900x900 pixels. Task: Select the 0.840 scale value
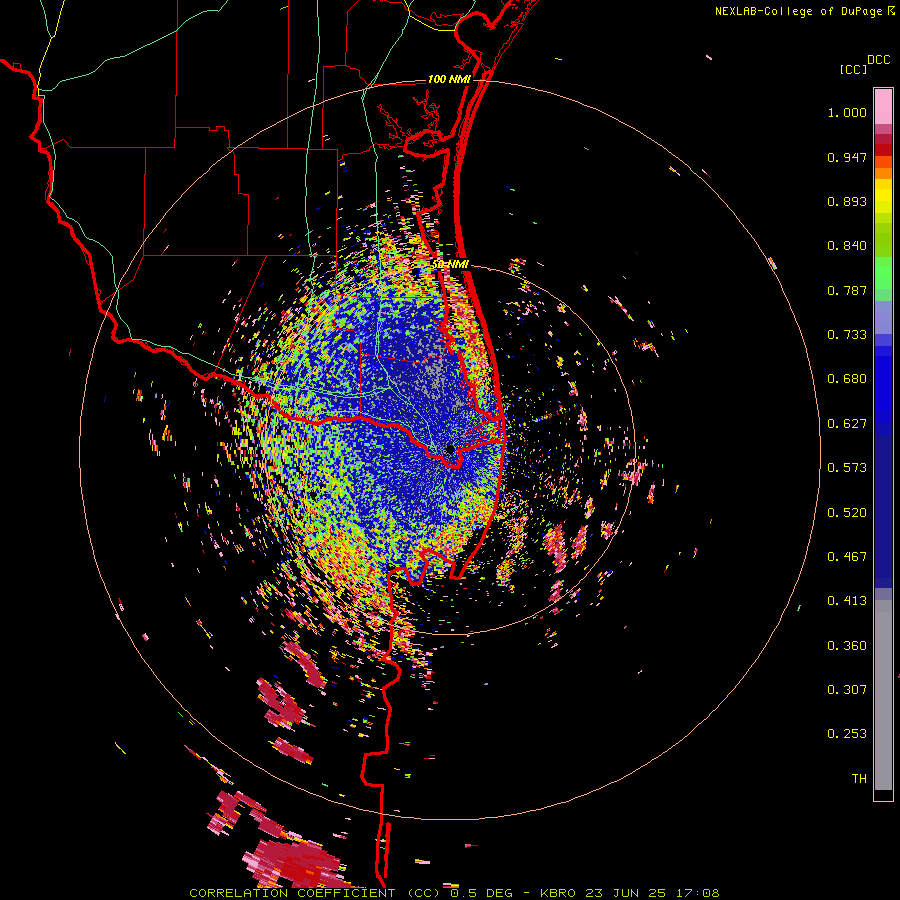[847, 246]
